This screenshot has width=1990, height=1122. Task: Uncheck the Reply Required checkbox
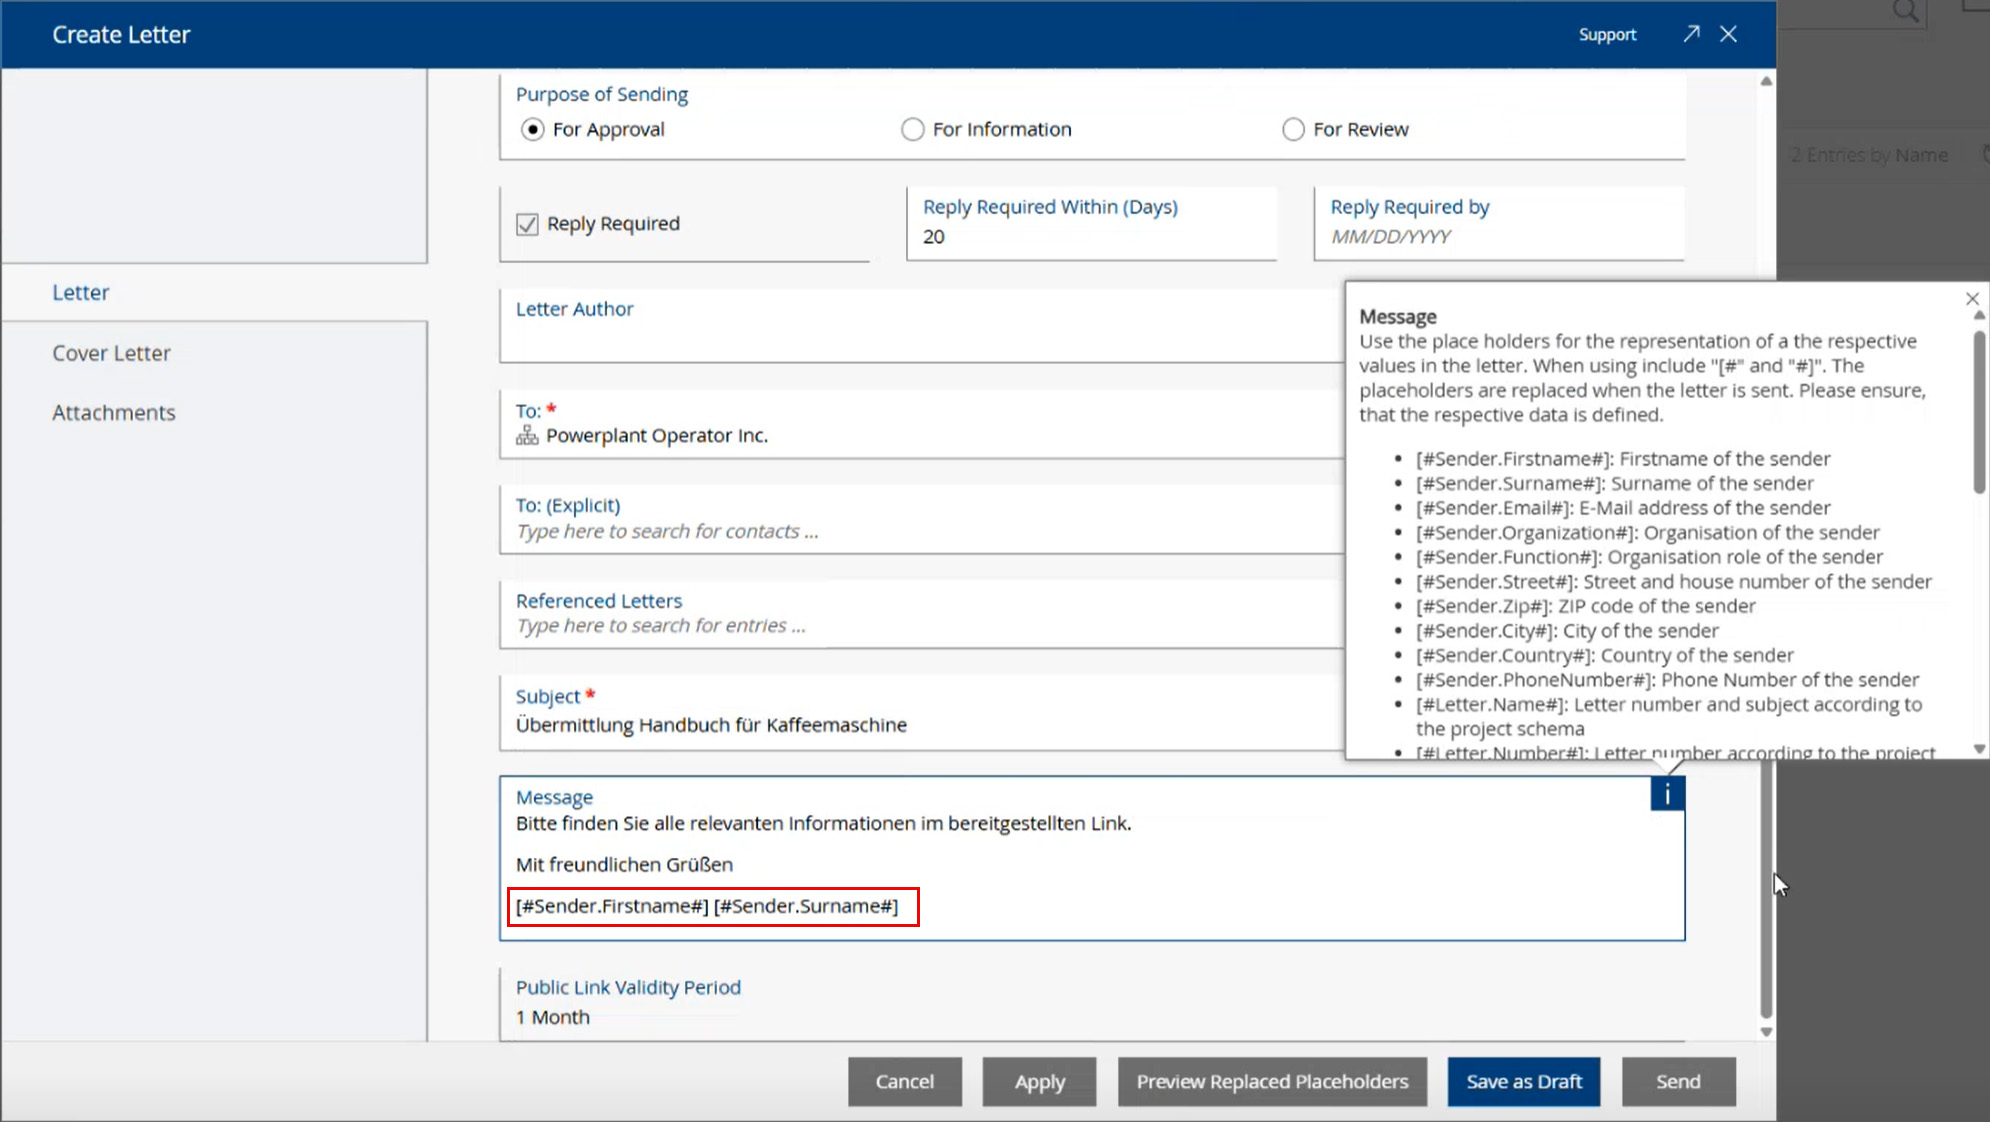pos(527,224)
